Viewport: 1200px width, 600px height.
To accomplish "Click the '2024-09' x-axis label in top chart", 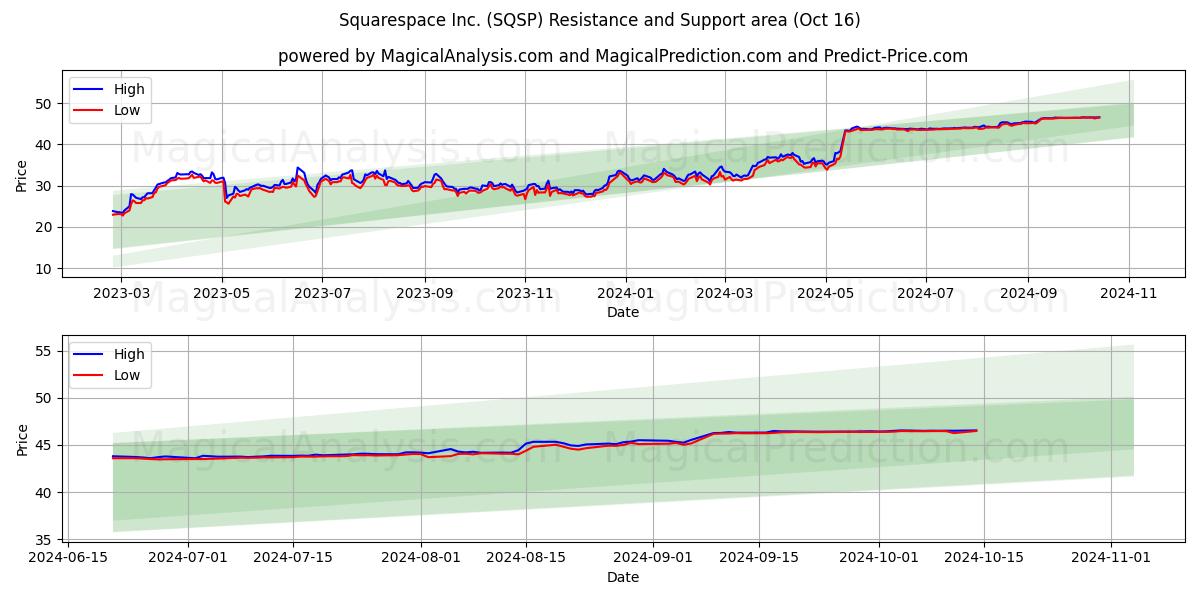I will 1028,295.
